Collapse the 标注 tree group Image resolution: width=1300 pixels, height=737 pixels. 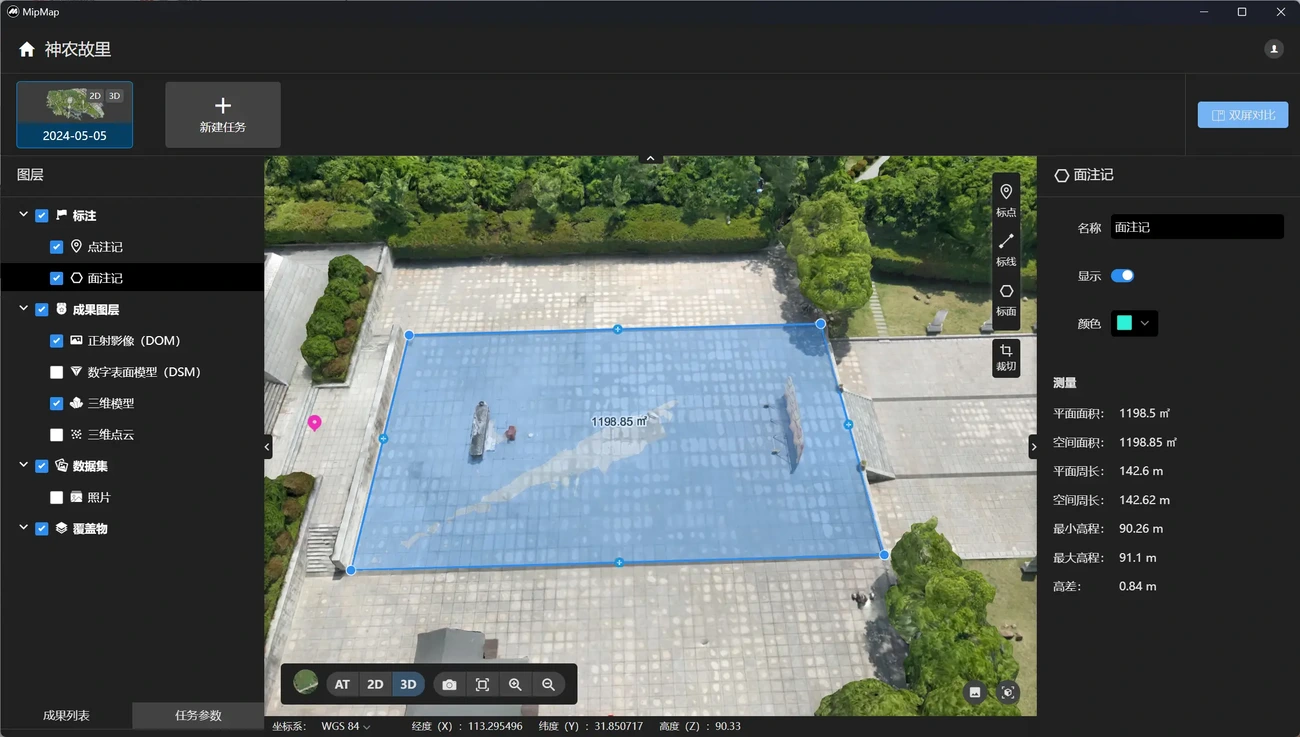pyautogui.click(x=24, y=215)
